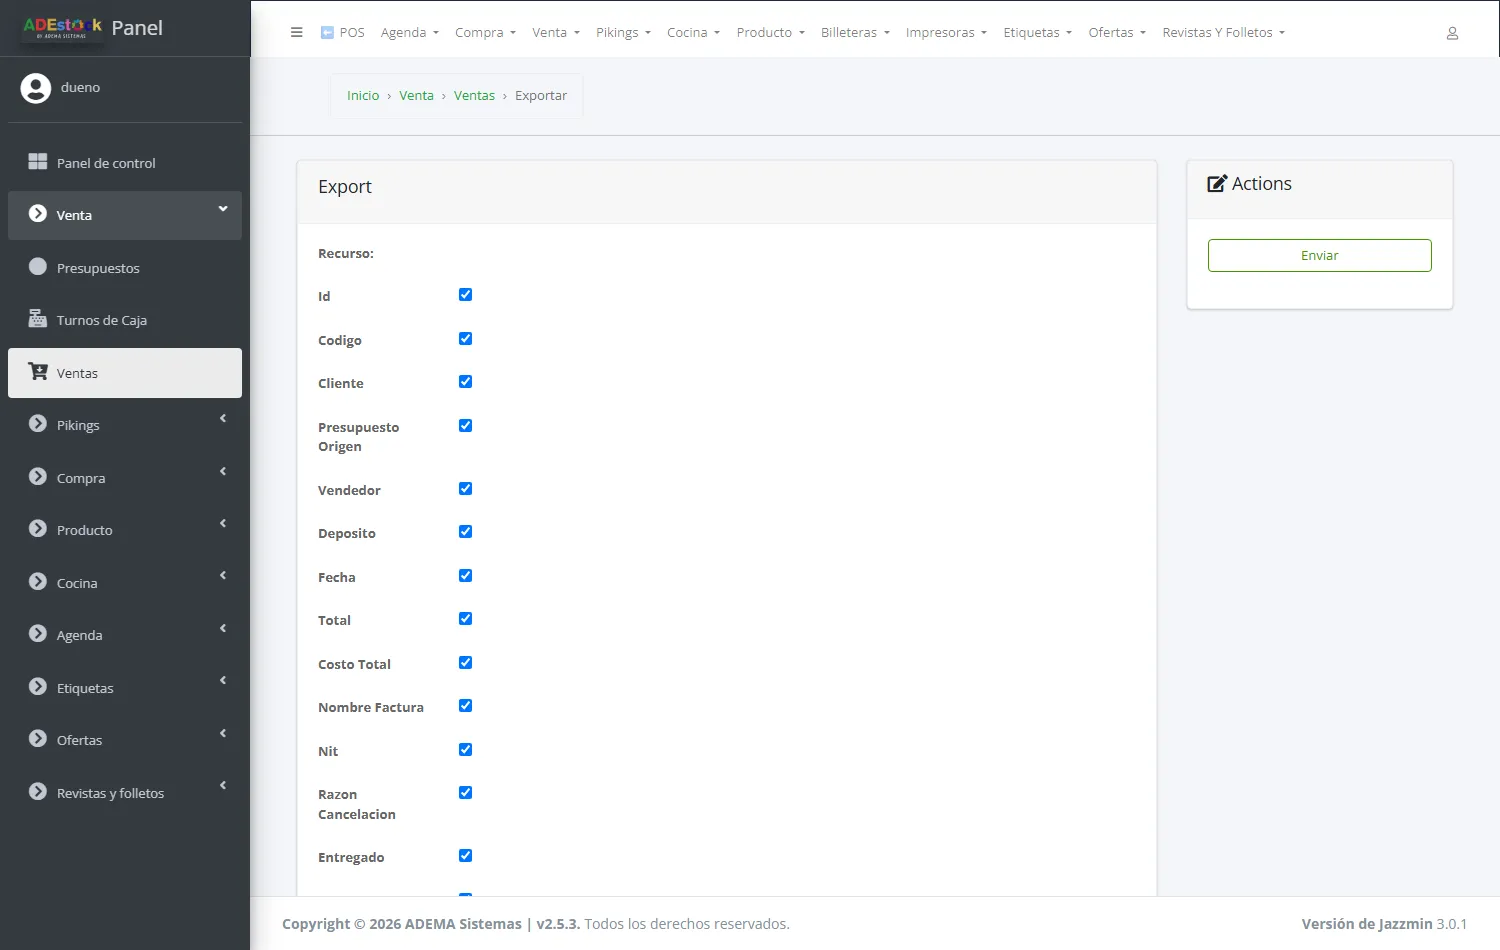Uncheck the Costo Total checkbox

[465, 663]
